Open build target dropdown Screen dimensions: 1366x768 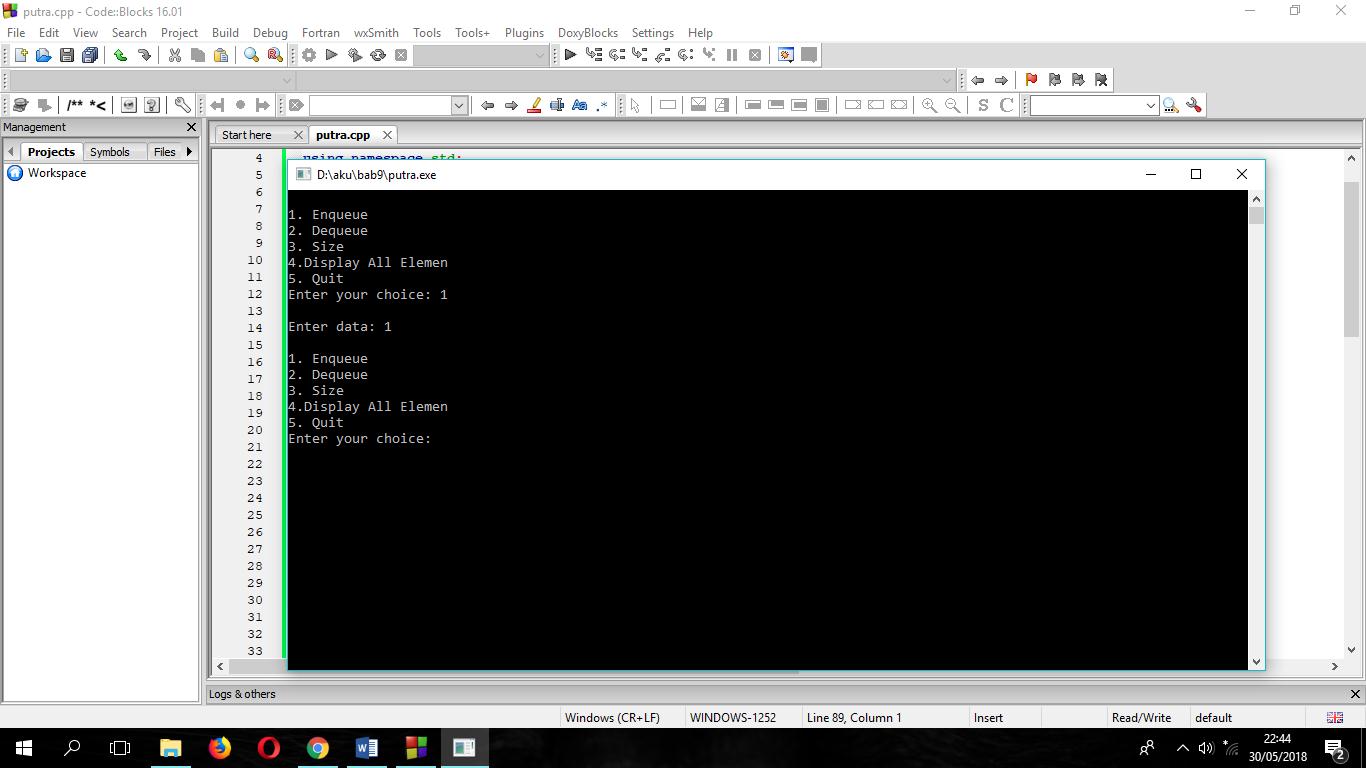click(539, 55)
